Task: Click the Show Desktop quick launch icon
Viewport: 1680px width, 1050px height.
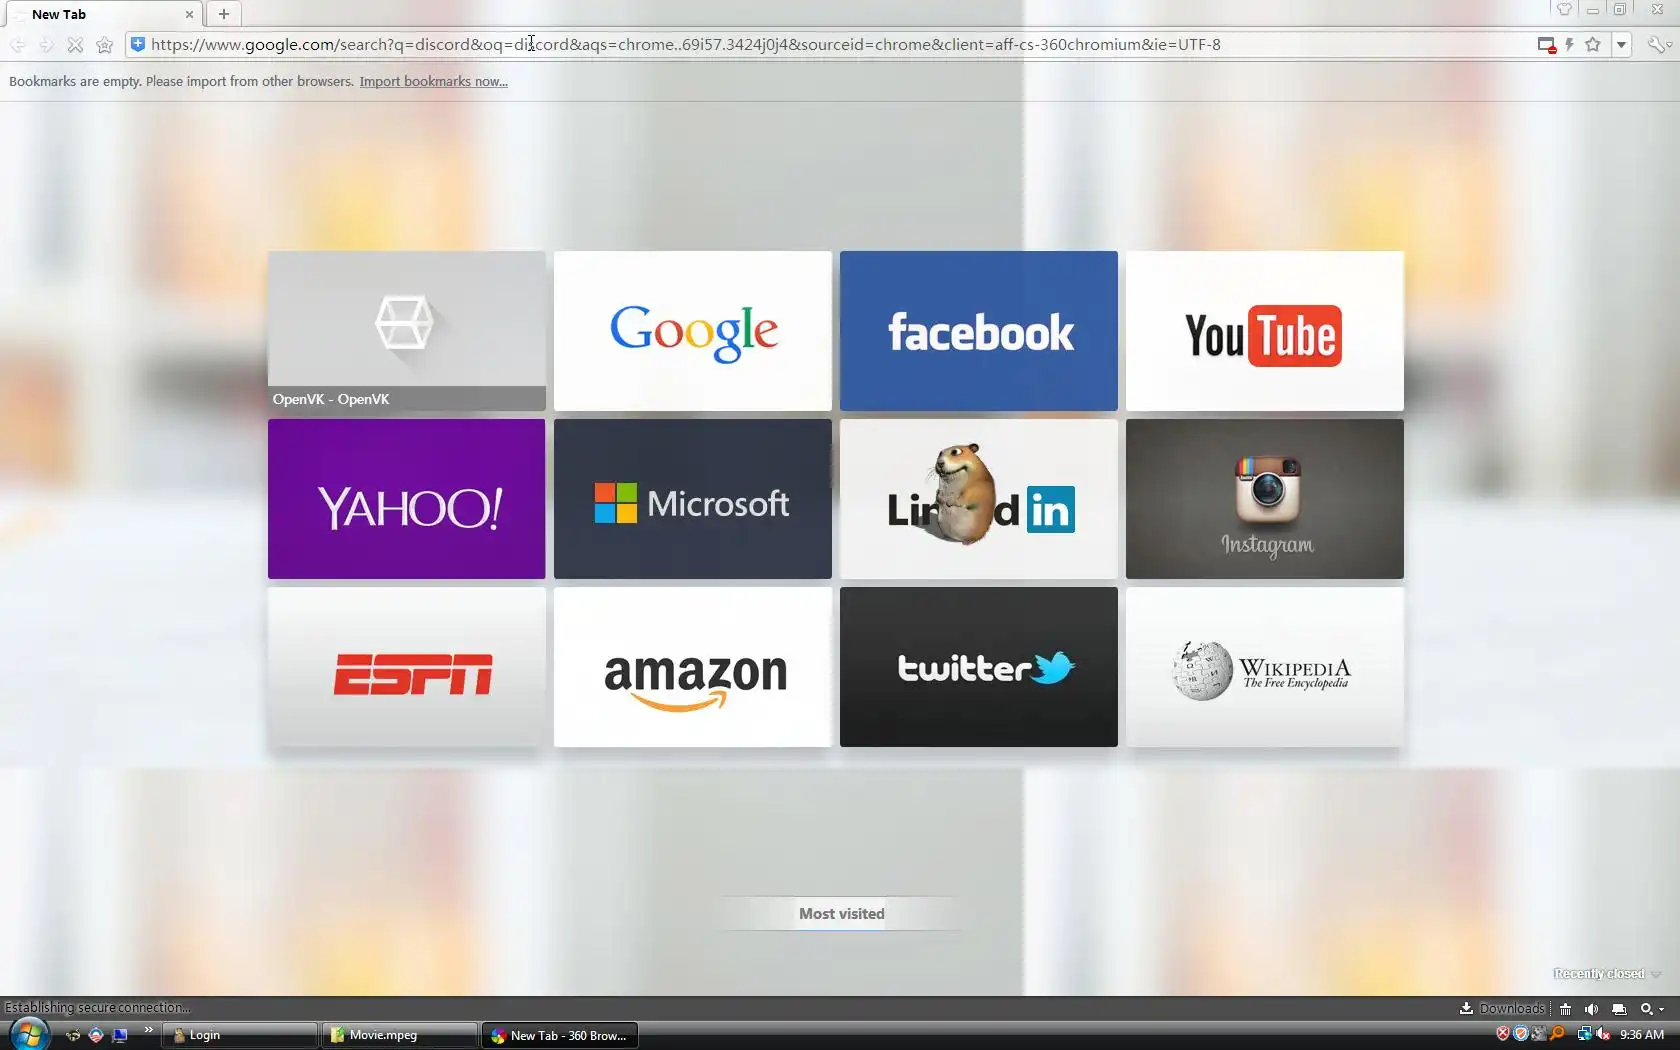Action: (120, 1035)
